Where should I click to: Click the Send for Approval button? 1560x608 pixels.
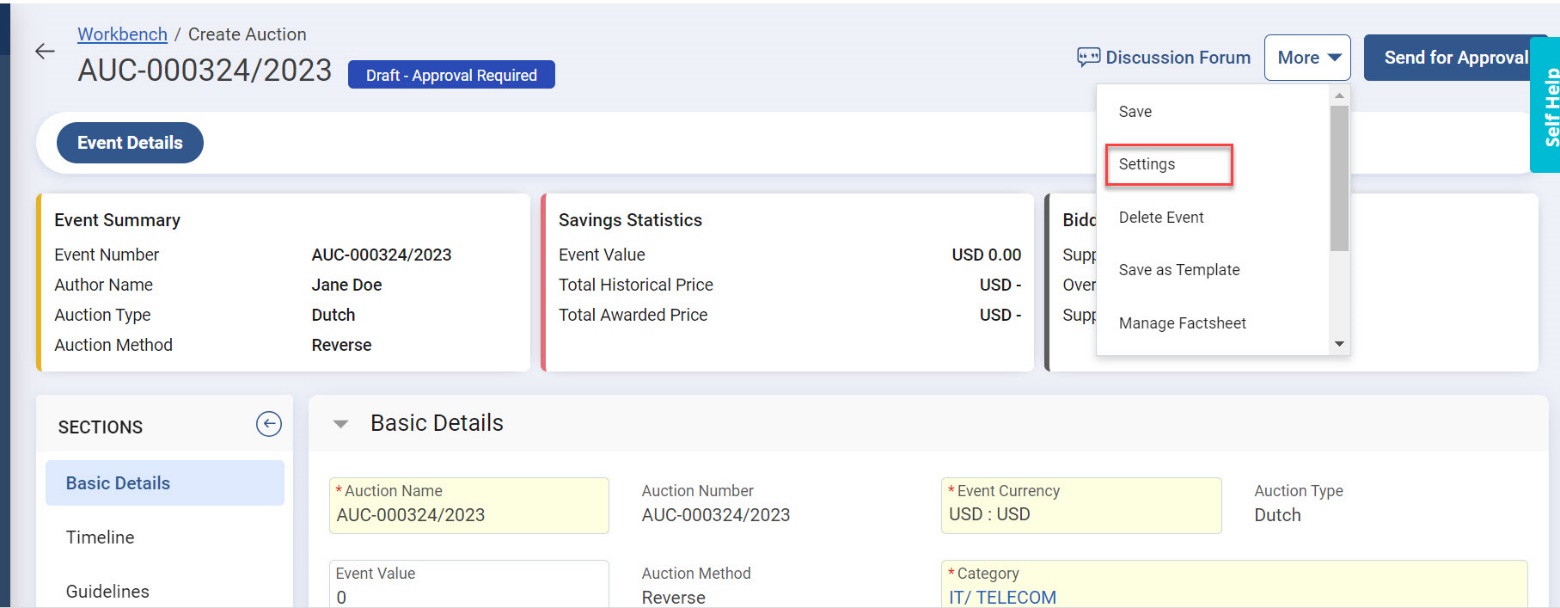coord(1455,58)
